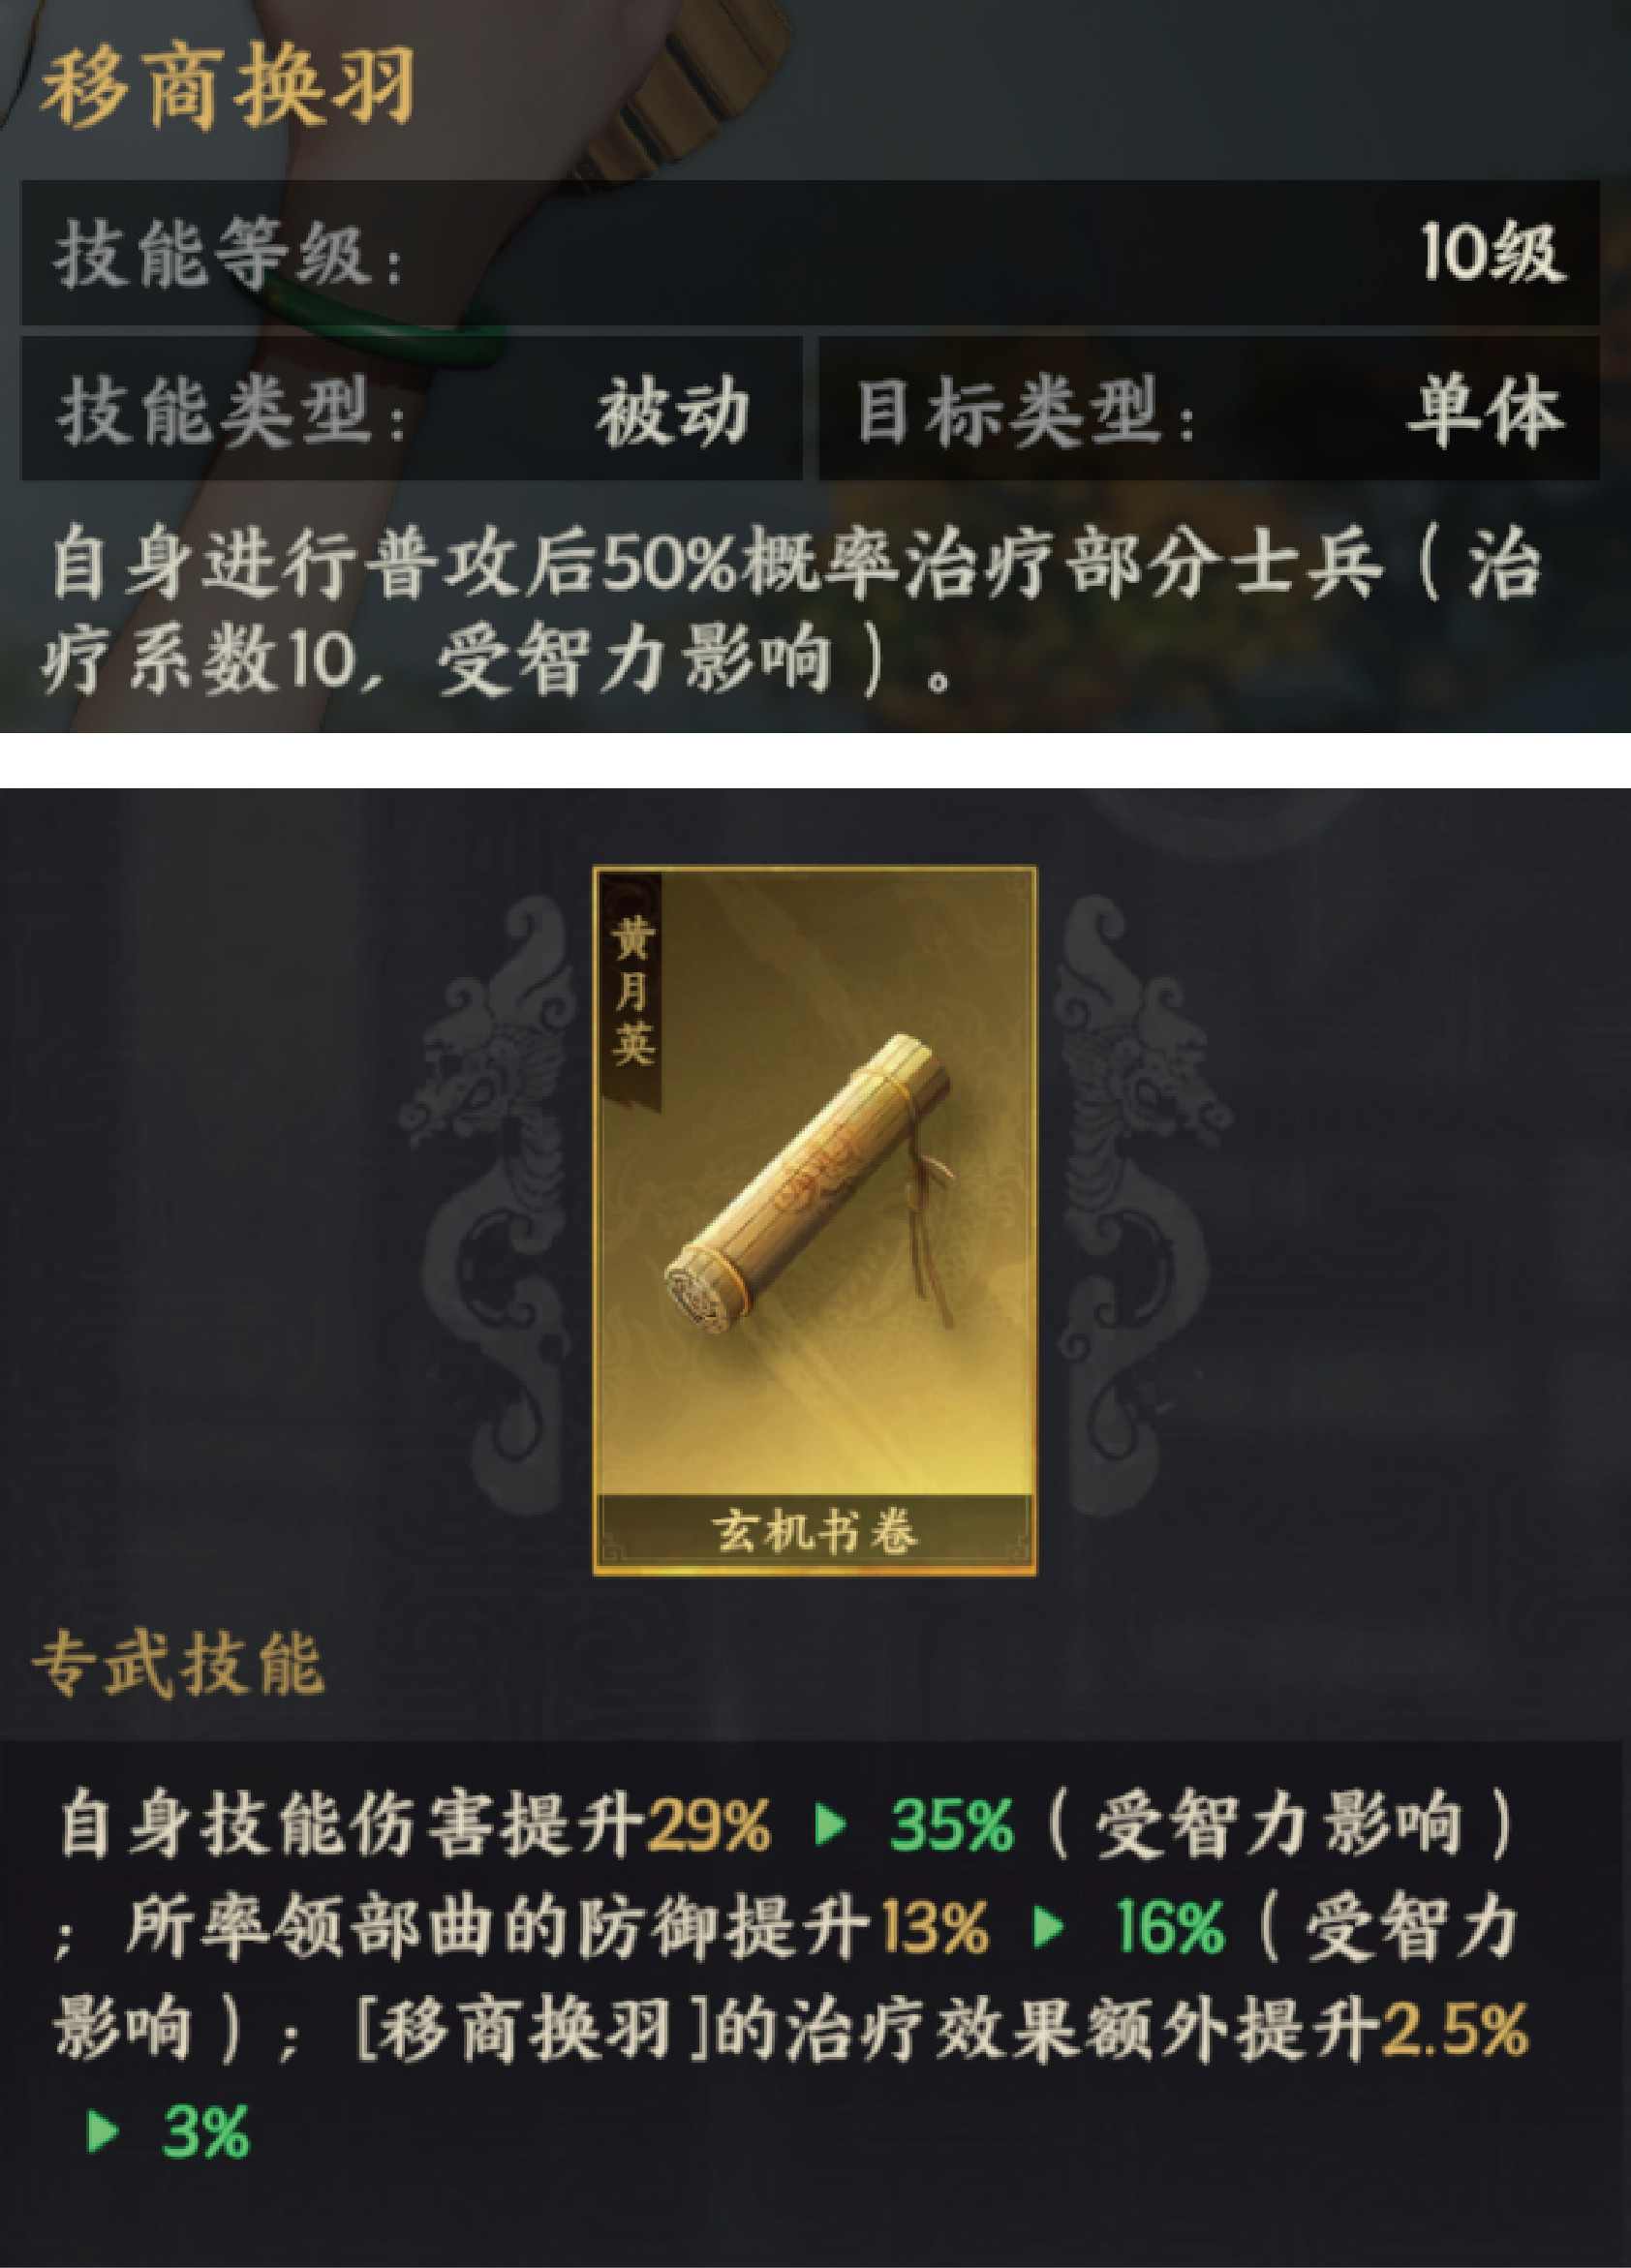Viewport: 1631px width, 2268px height.
Task: Click green arrow after 13% defense
Action: (x=1047, y=1928)
